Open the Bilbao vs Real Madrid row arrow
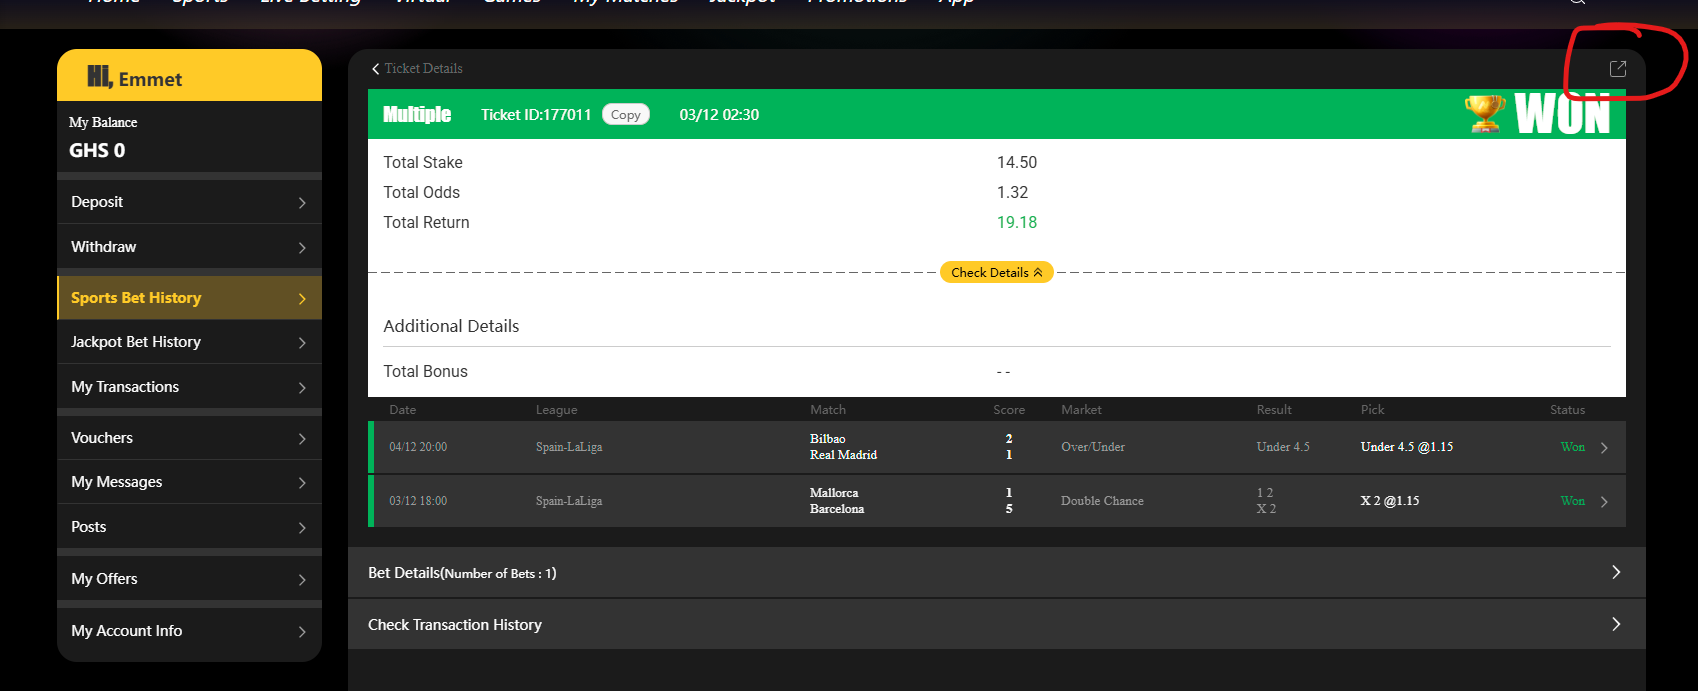This screenshot has height=691, width=1698. (1604, 448)
